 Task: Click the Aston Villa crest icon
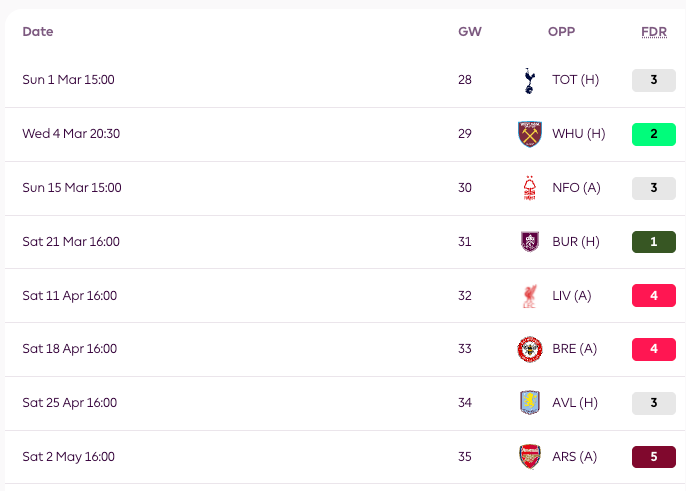pyautogui.click(x=529, y=404)
